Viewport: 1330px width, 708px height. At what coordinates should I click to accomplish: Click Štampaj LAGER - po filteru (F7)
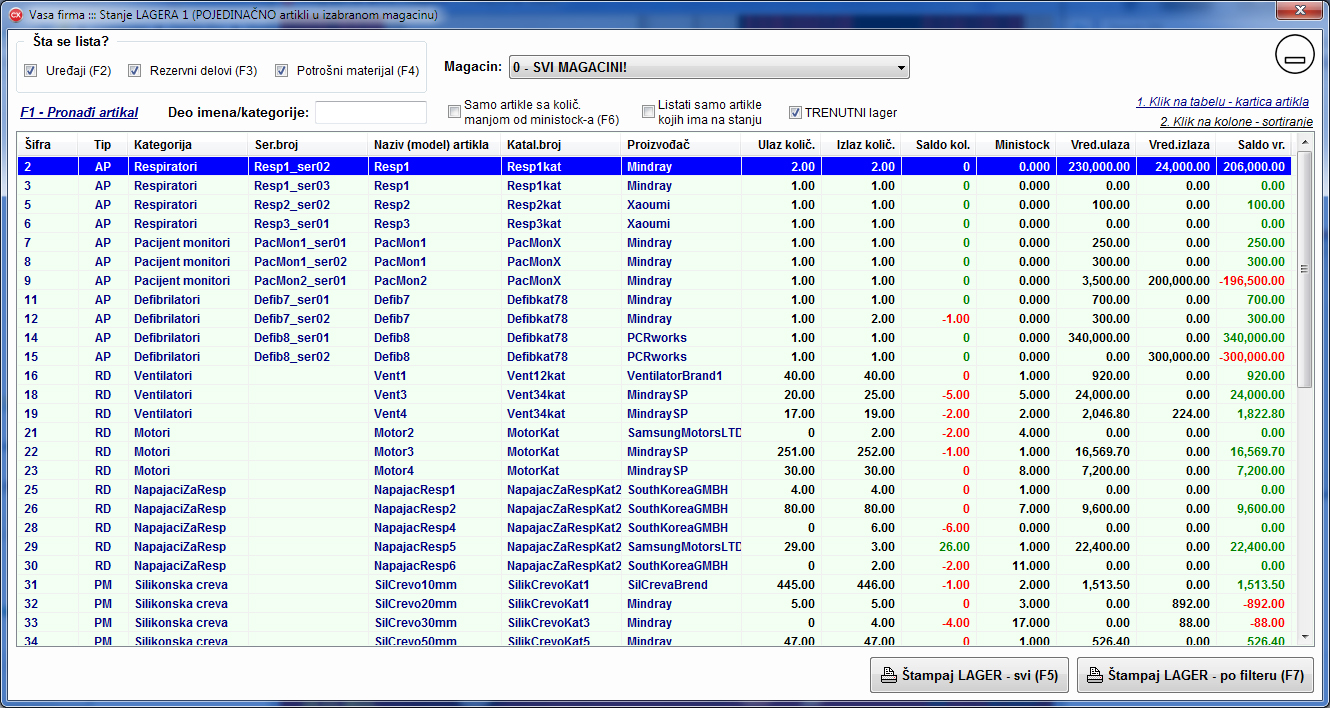pyautogui.click(x=1195, y=675)
